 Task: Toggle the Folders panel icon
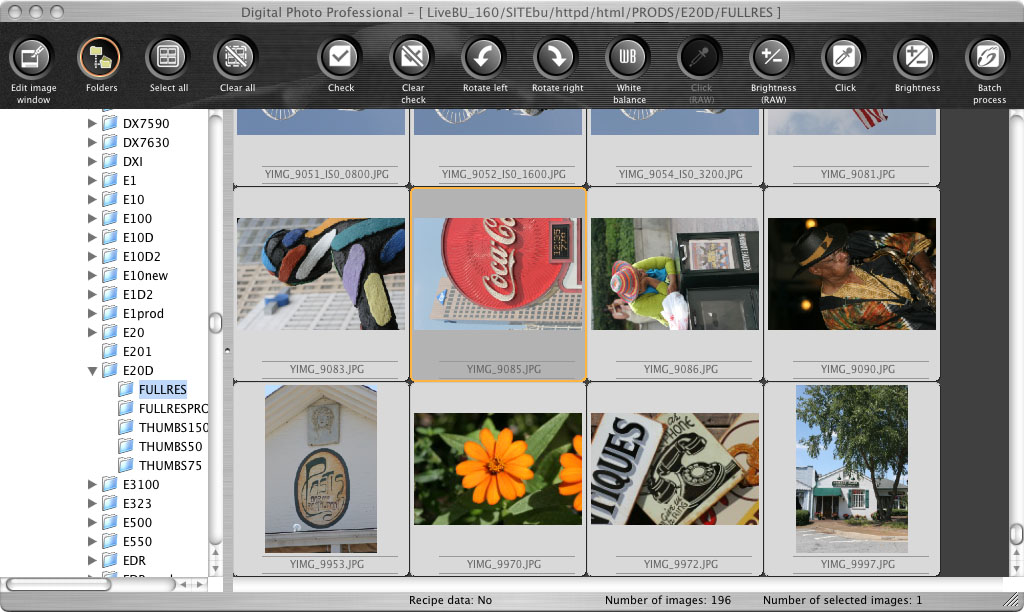[100, 57]
